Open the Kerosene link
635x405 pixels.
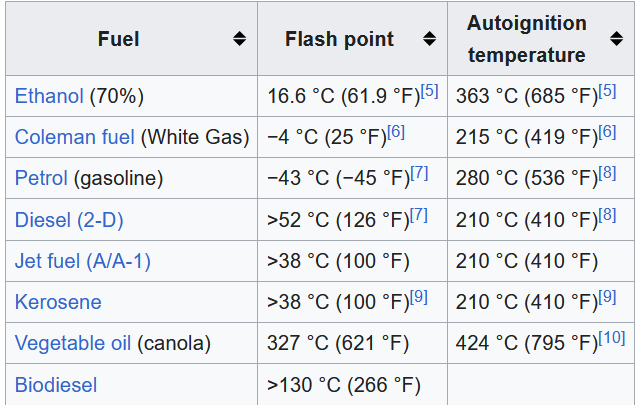coord(58,302)
